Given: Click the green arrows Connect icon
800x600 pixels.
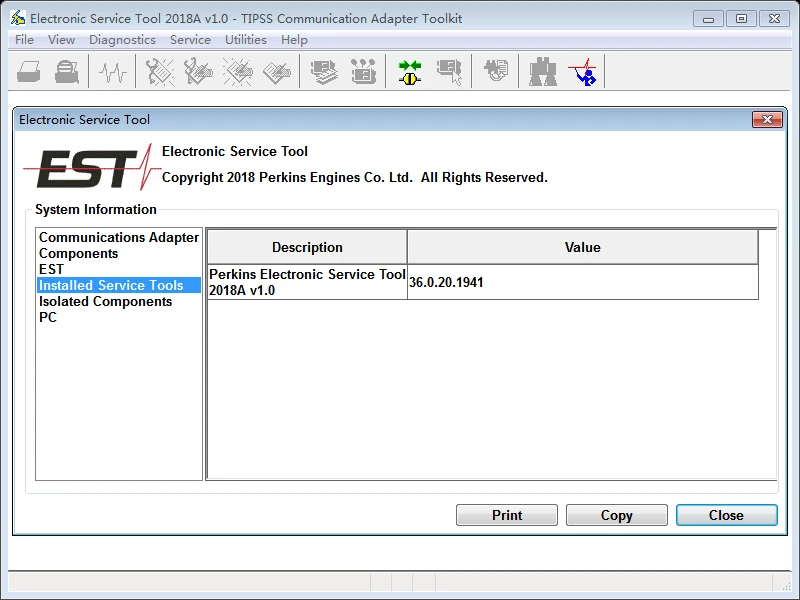Looking at the screenshot, I should [x=410, y=71].
